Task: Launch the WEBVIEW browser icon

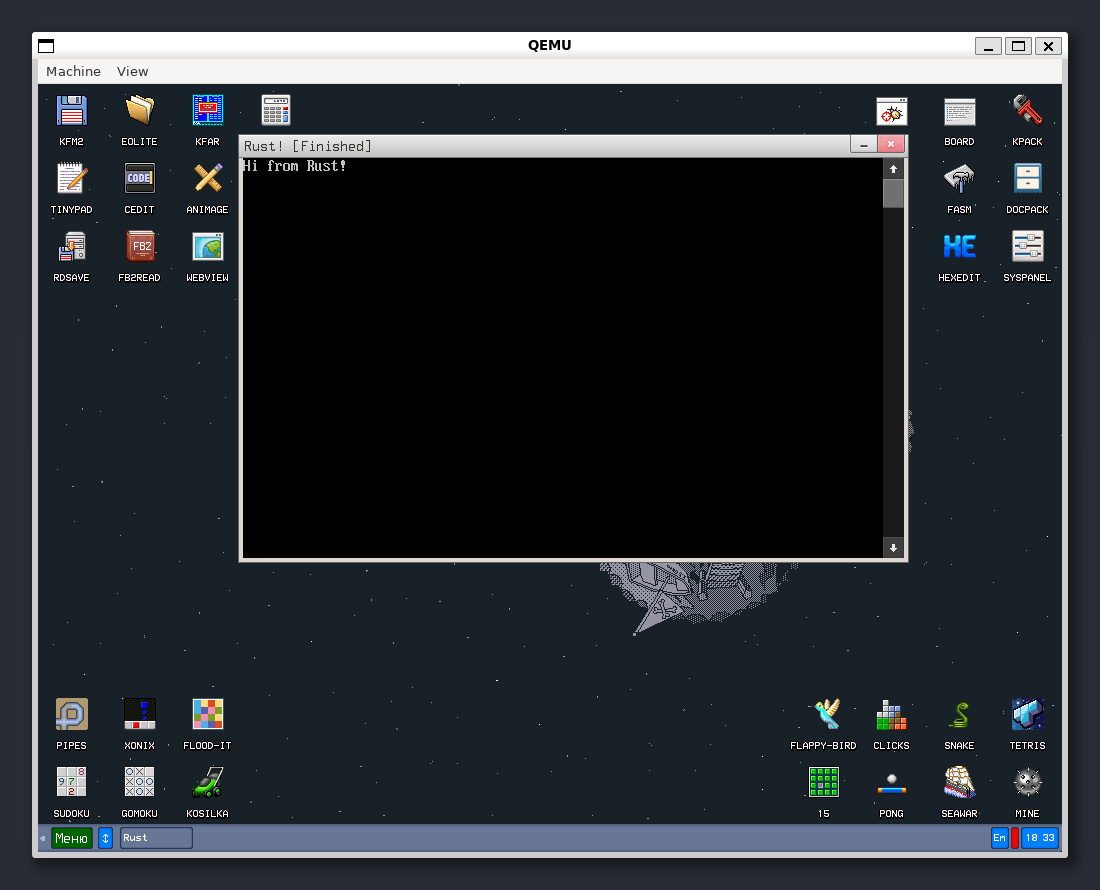Action: pos(207,247)
